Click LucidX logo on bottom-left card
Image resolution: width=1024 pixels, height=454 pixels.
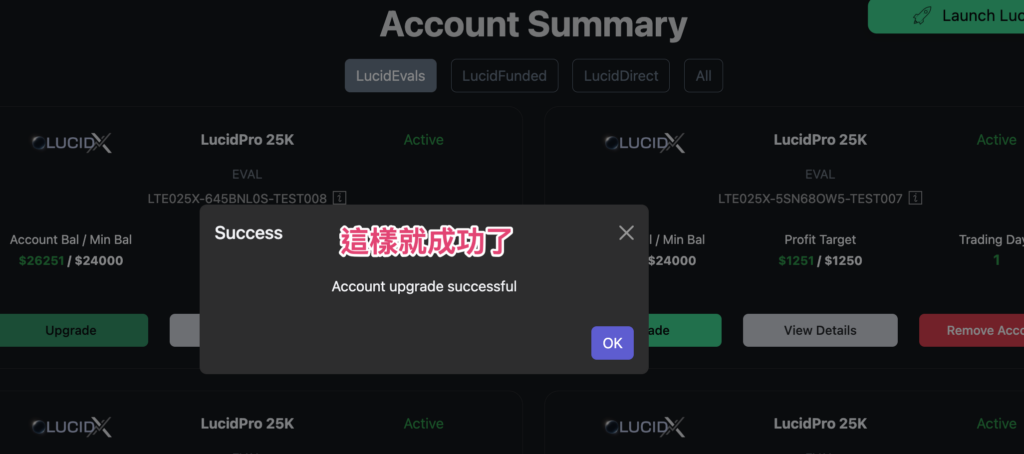72,427
